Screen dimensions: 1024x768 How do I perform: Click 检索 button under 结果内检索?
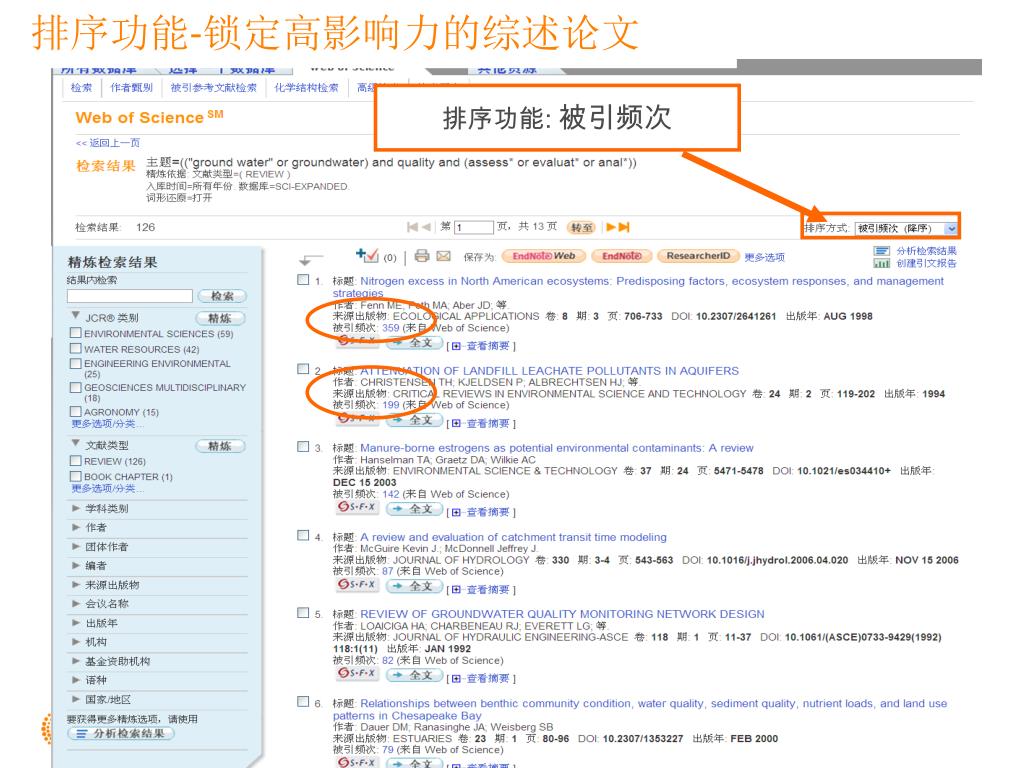pyautogui.click(x=222, y=296)
